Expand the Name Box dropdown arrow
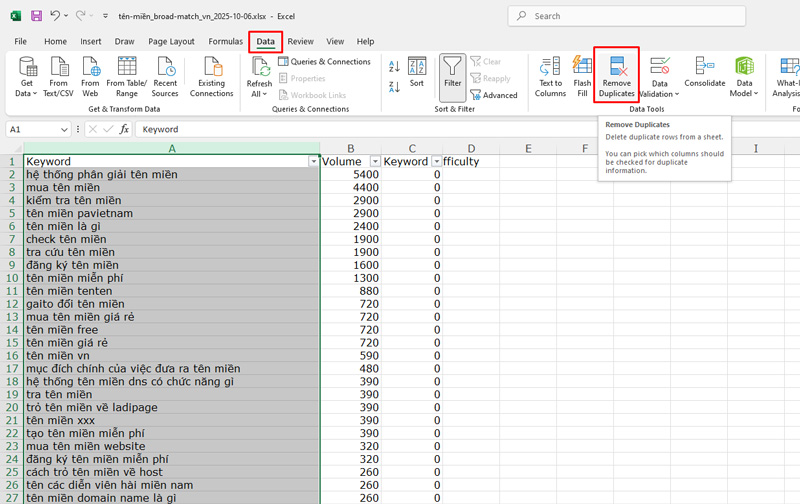This screenshot has height=504, width=800. point(64,129)
